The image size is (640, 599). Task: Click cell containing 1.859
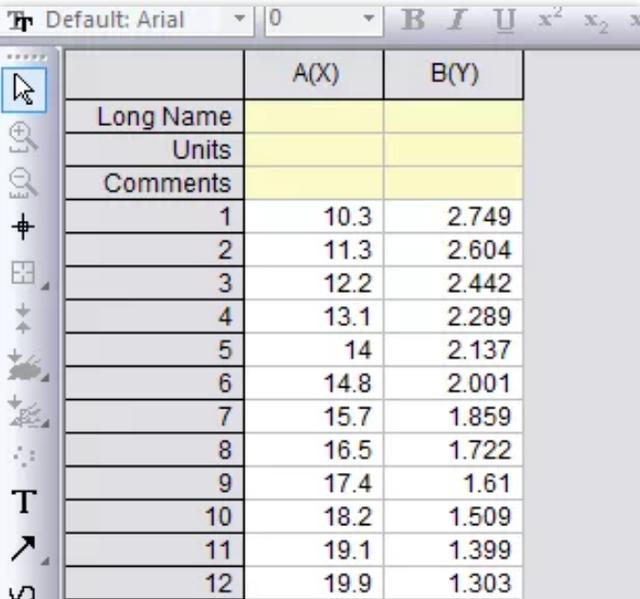point(453,416)
